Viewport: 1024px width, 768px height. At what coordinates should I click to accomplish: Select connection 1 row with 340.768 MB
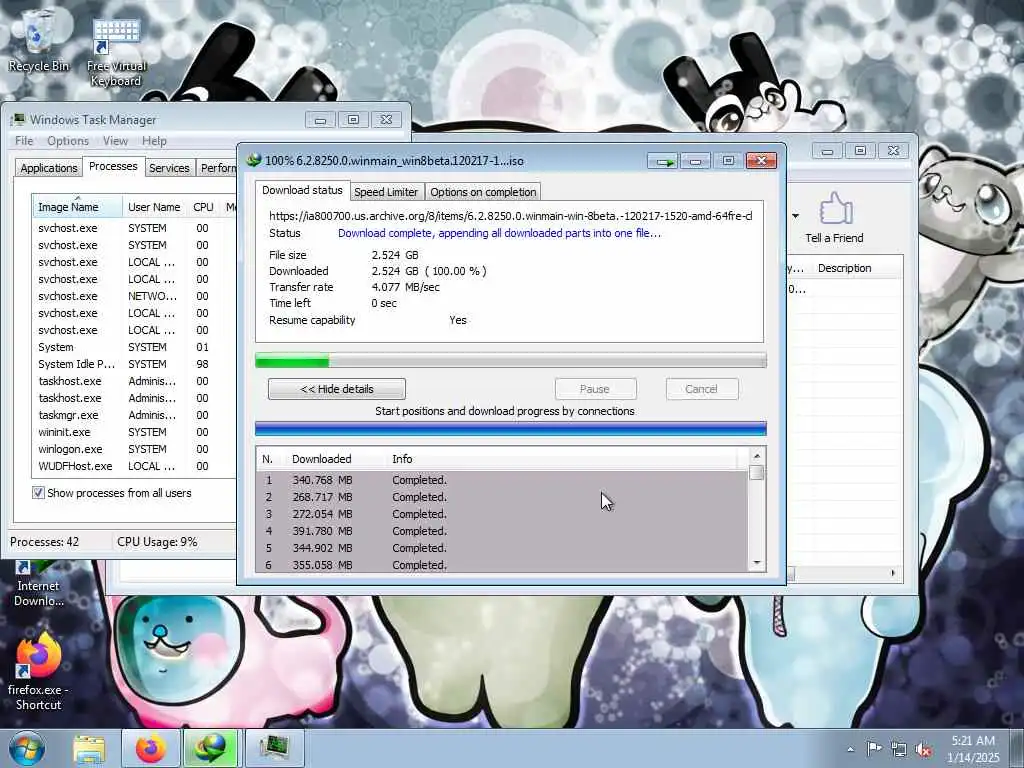(503, 480)
